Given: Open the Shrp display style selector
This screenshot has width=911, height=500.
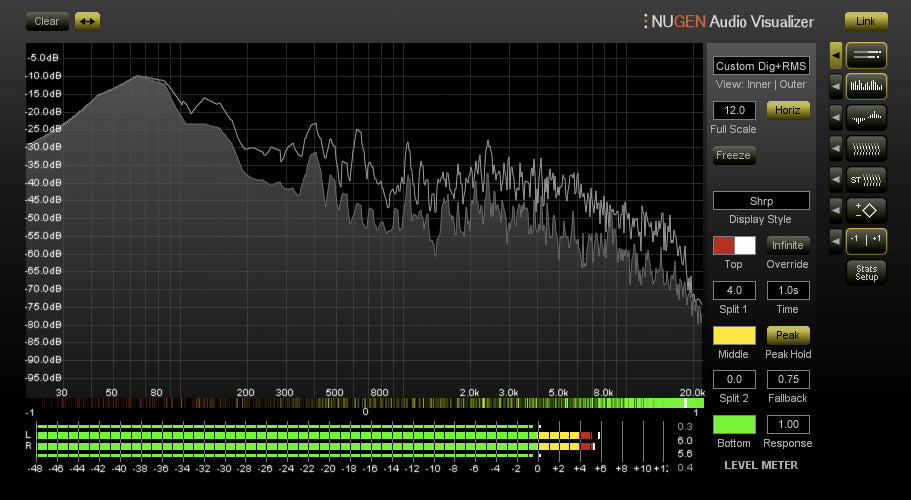Looking at the screenshot, I should [x=761, y=201].
